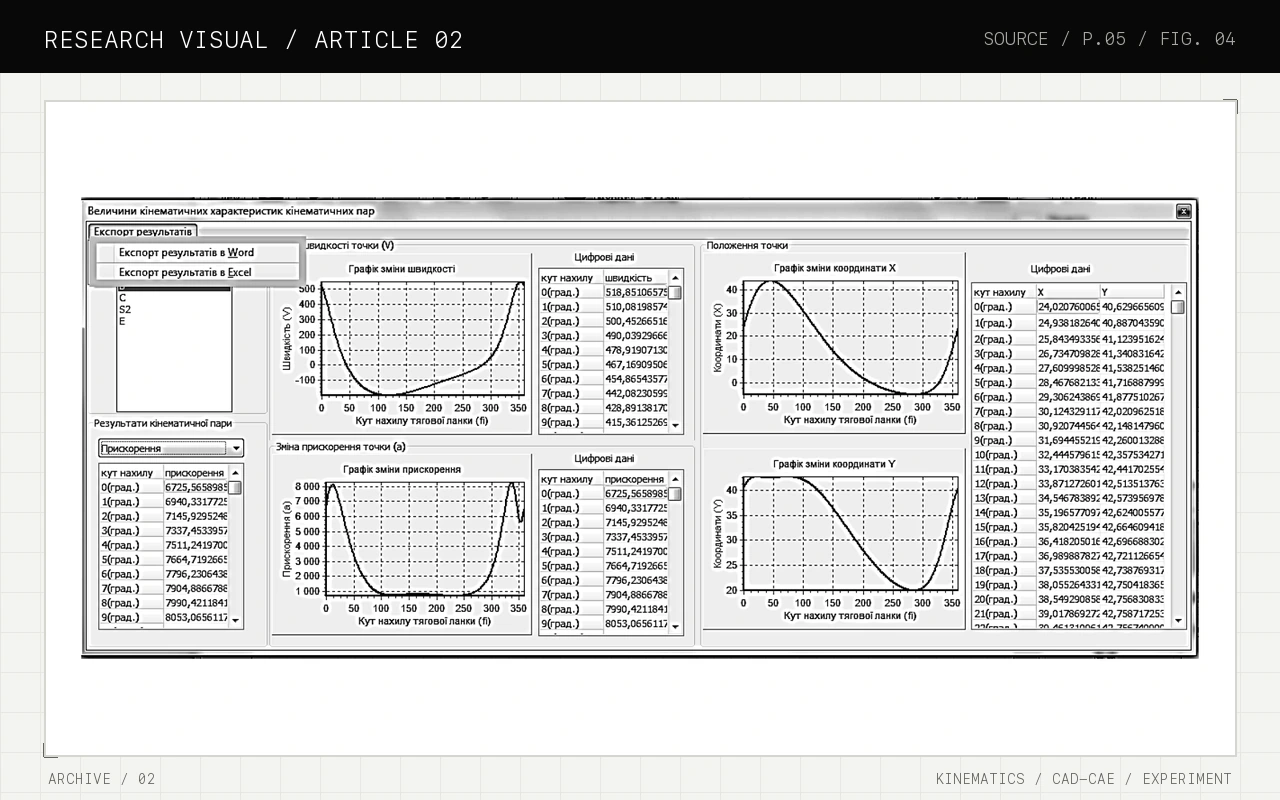The width and height of the screenshot is (1280, 800).
Task: Click the Графік зміни координати Y chart
Action: pos(835,540)
